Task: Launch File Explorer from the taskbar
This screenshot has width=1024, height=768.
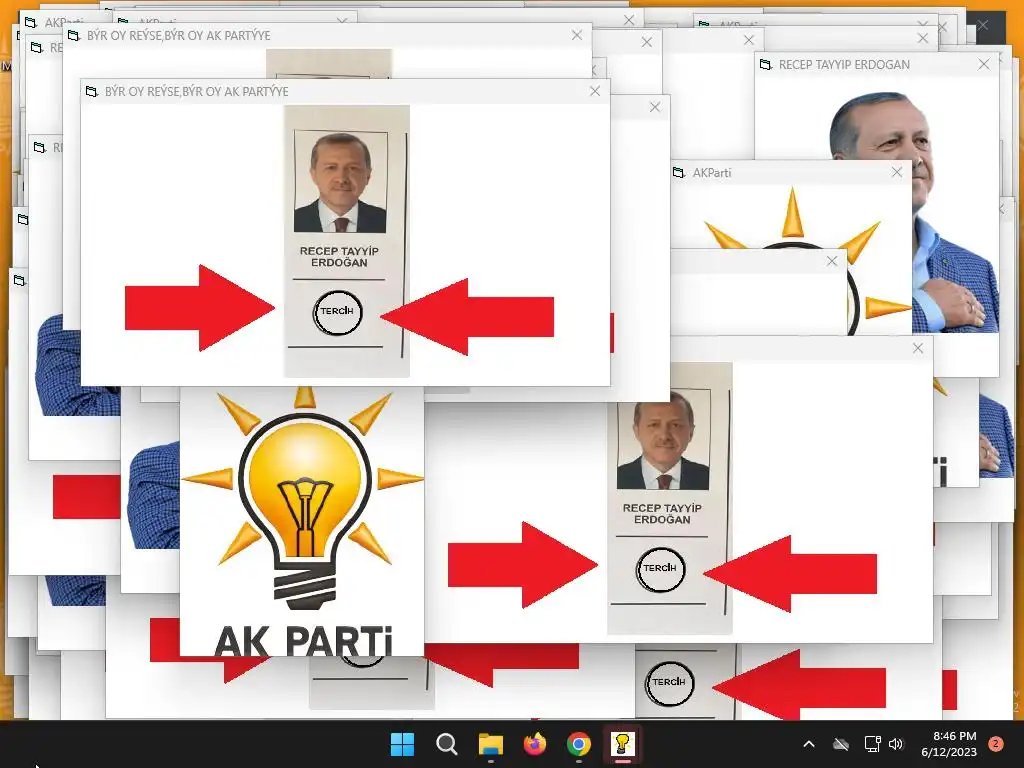Action: point(490,744)
